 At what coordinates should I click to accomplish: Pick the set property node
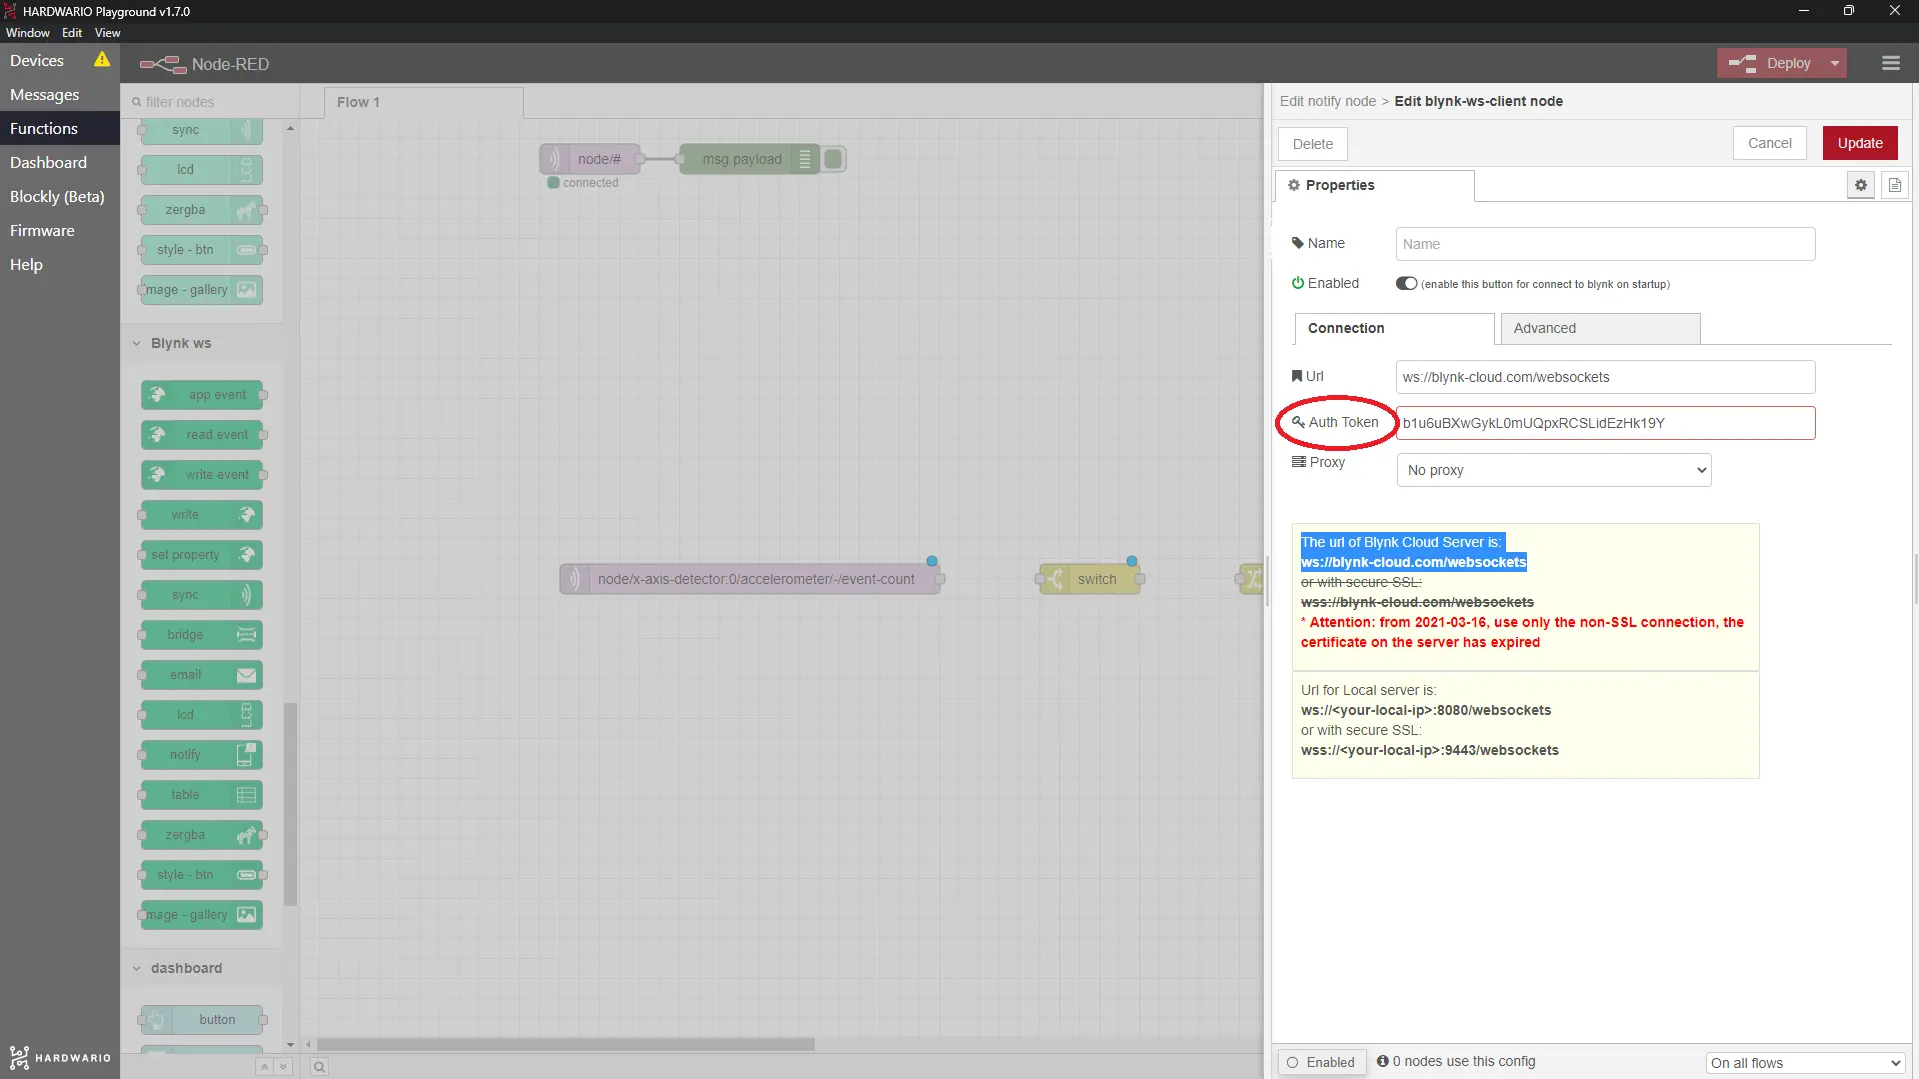tap(202, 555)
